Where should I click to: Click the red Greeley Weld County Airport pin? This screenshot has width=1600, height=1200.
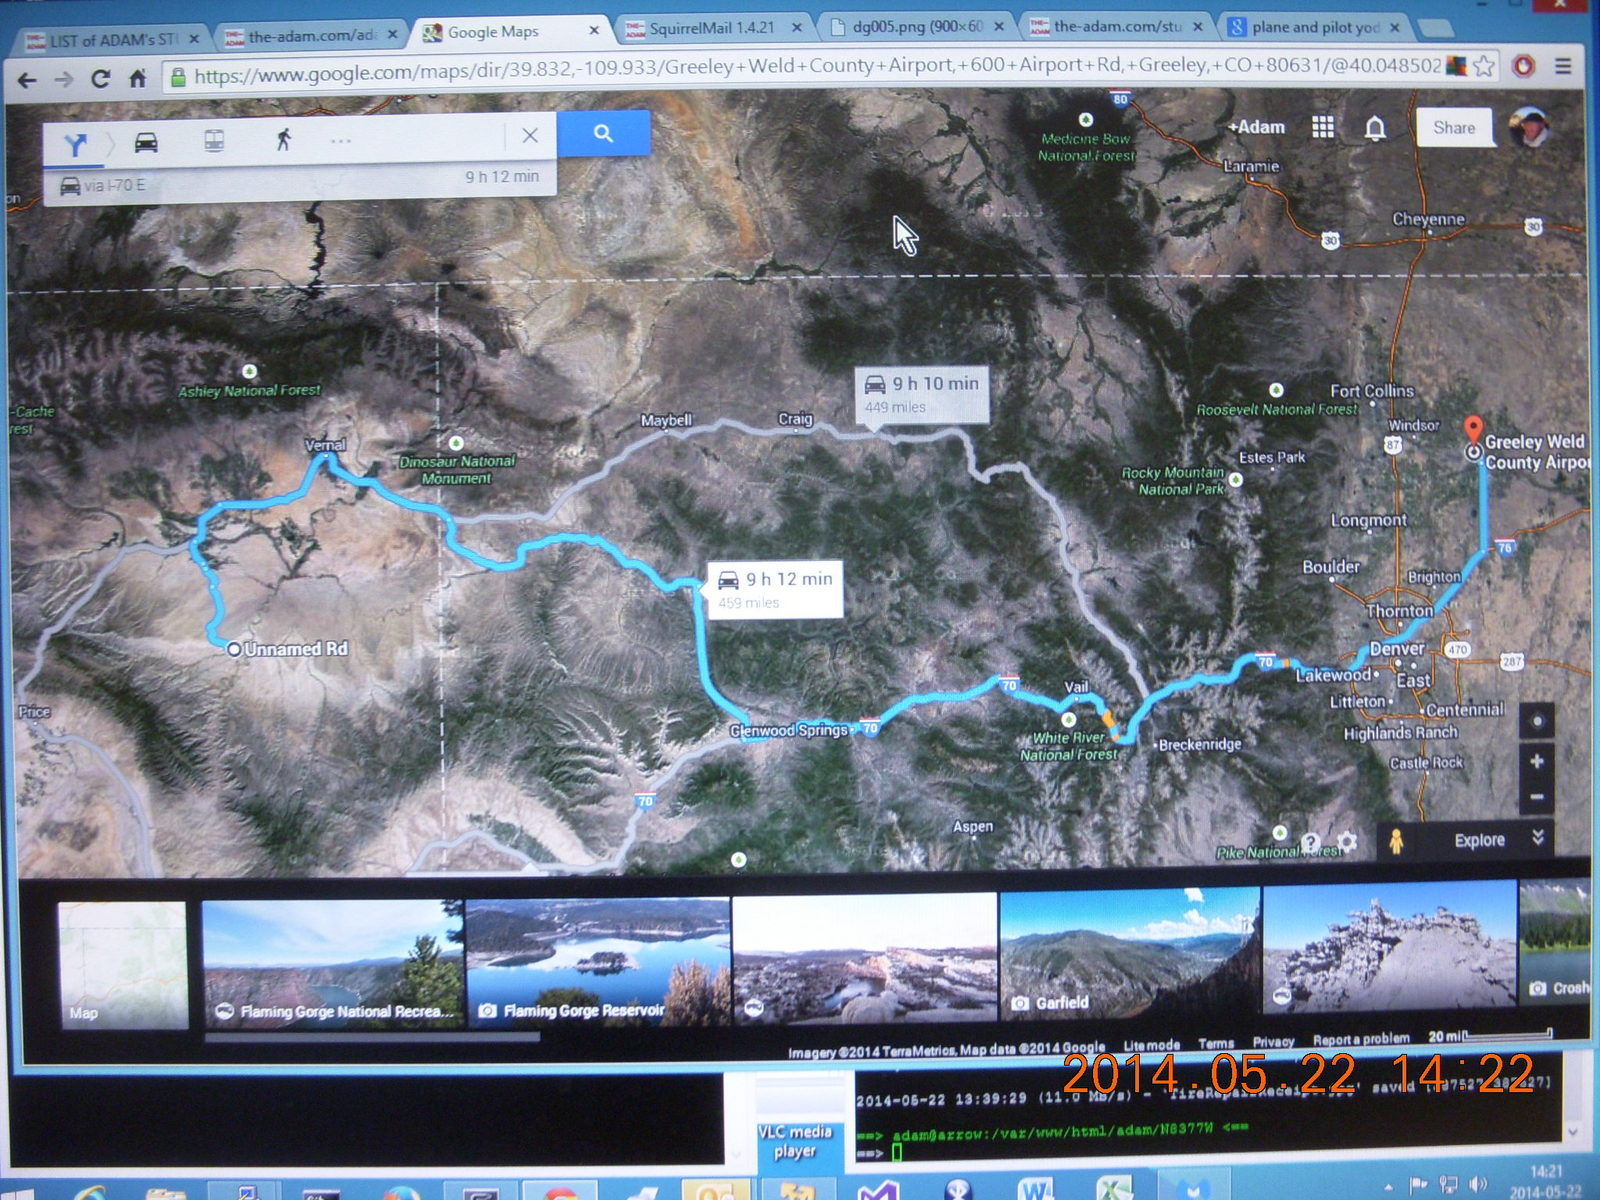click(x=1473, y=430)
